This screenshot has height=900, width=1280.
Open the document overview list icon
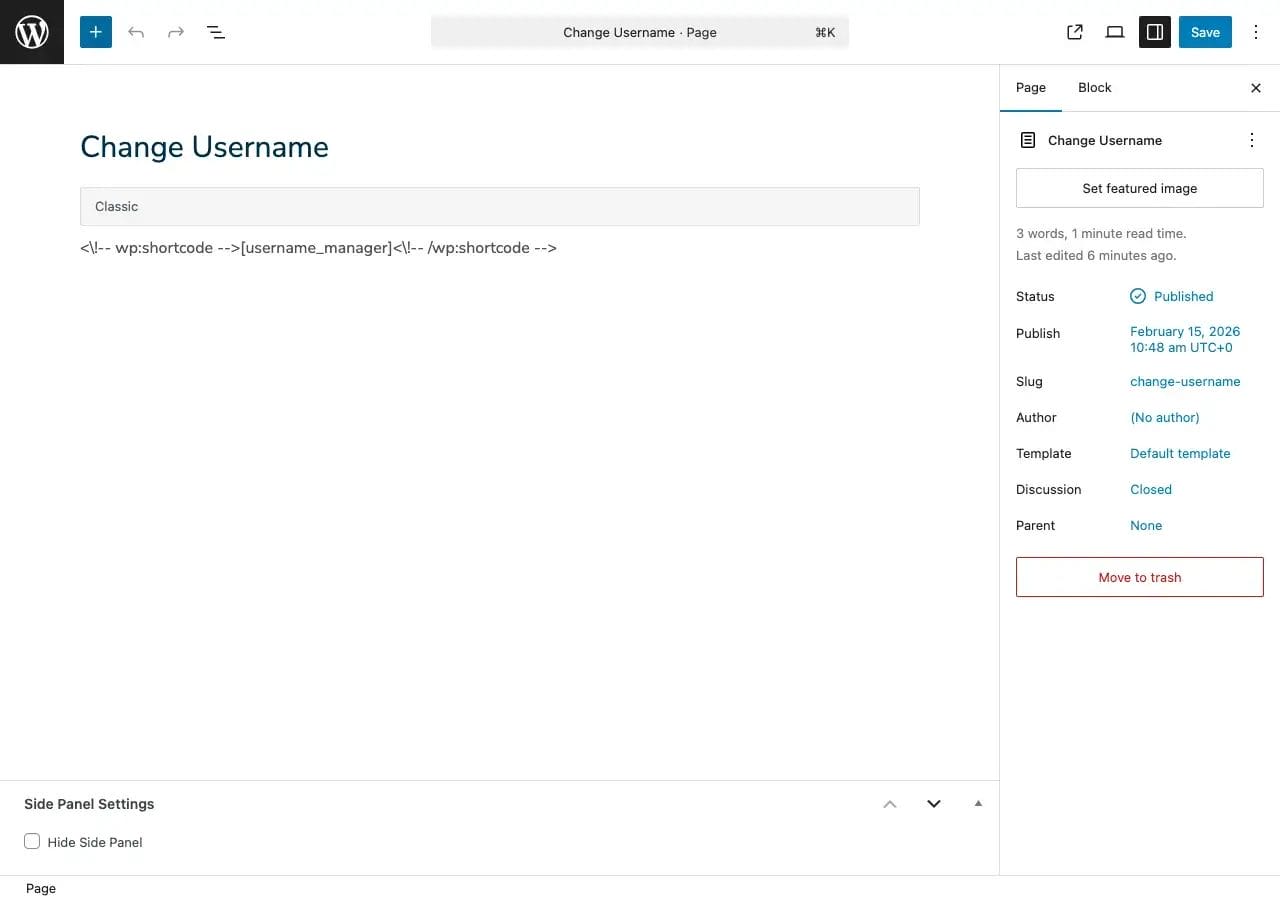[x=216, y=32]
